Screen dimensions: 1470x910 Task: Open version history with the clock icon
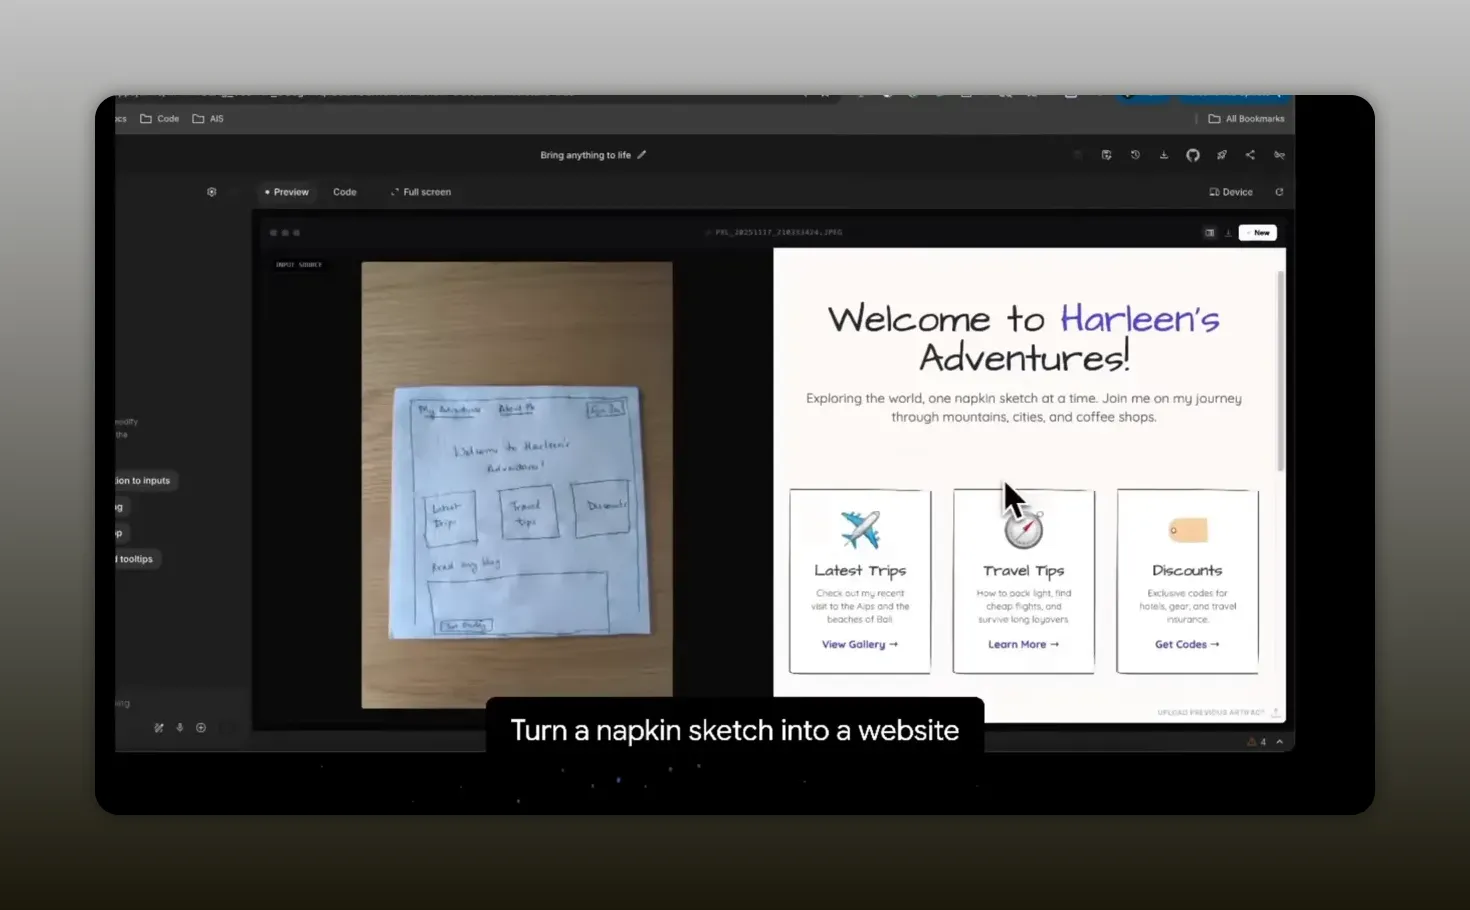(1135, 155)
